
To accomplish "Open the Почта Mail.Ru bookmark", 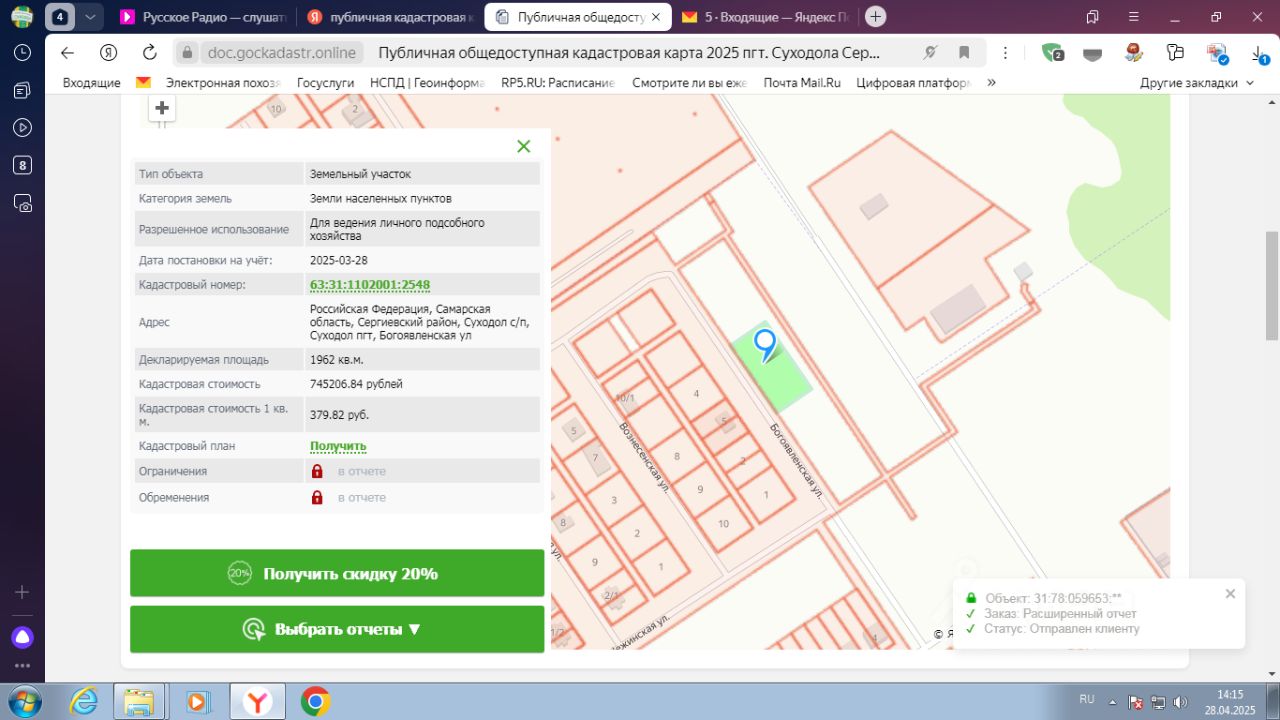I will point(802,83).
